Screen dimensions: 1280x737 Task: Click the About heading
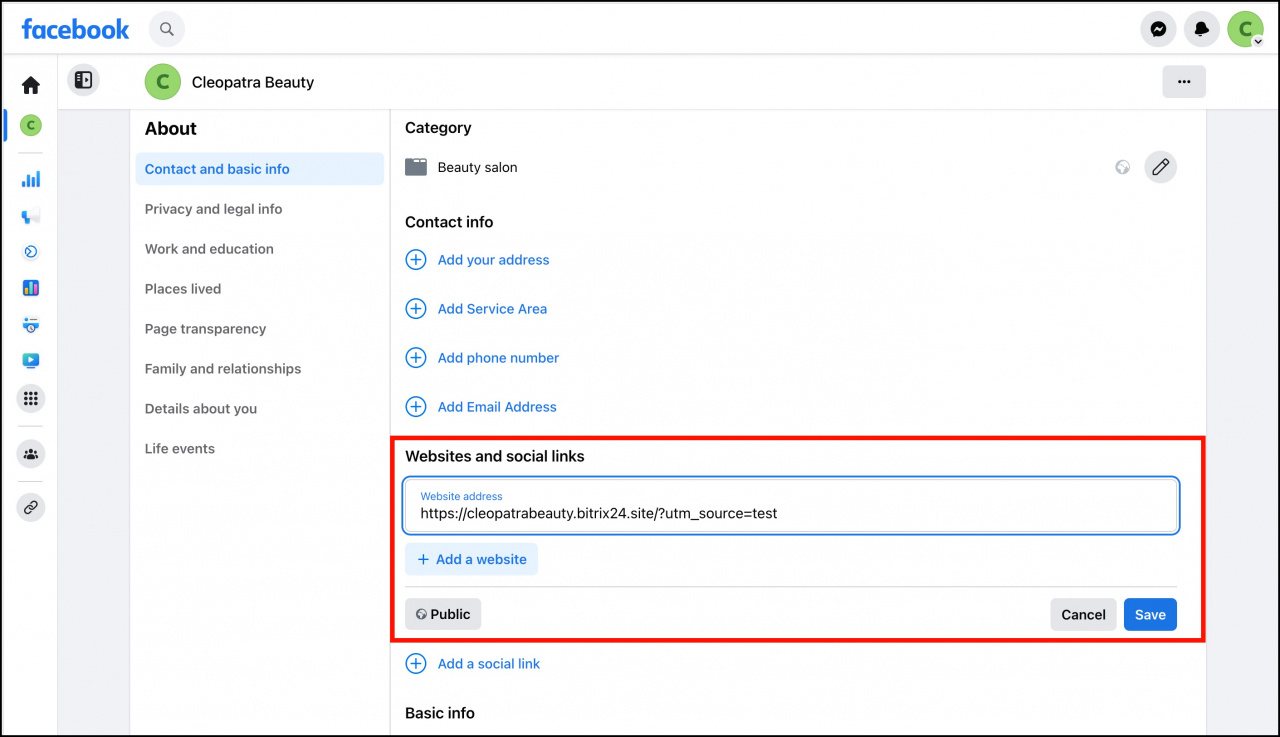(x=171, y=128)
